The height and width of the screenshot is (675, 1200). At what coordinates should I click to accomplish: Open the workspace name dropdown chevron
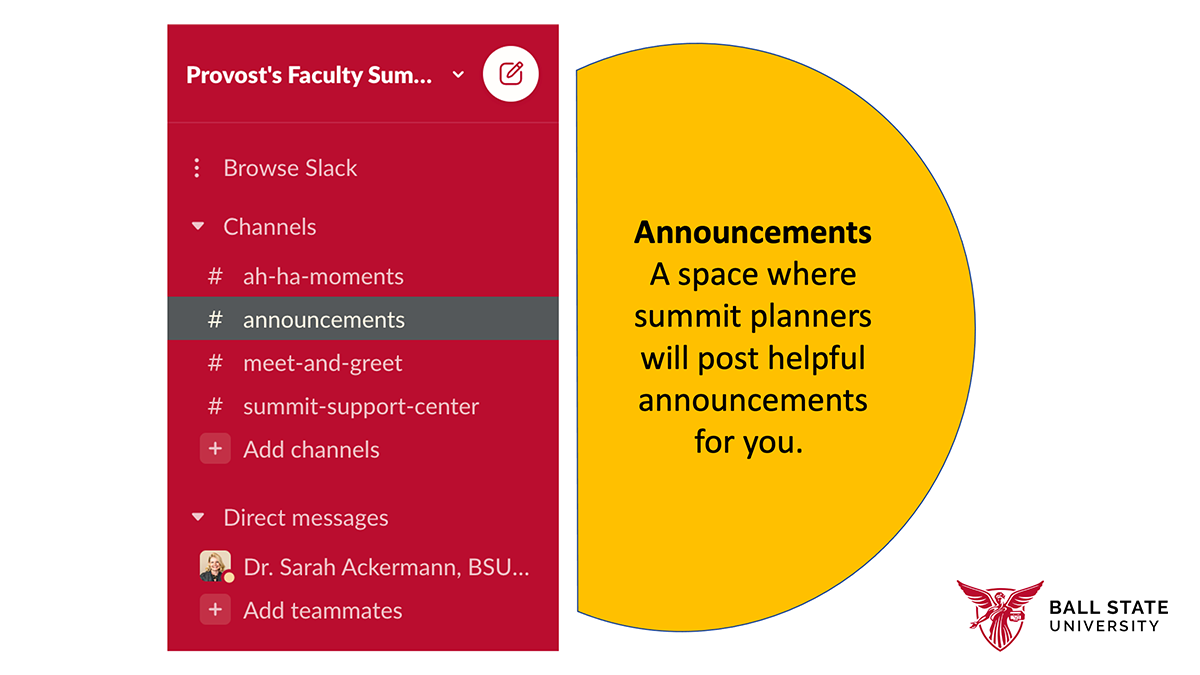pos(458,75)
